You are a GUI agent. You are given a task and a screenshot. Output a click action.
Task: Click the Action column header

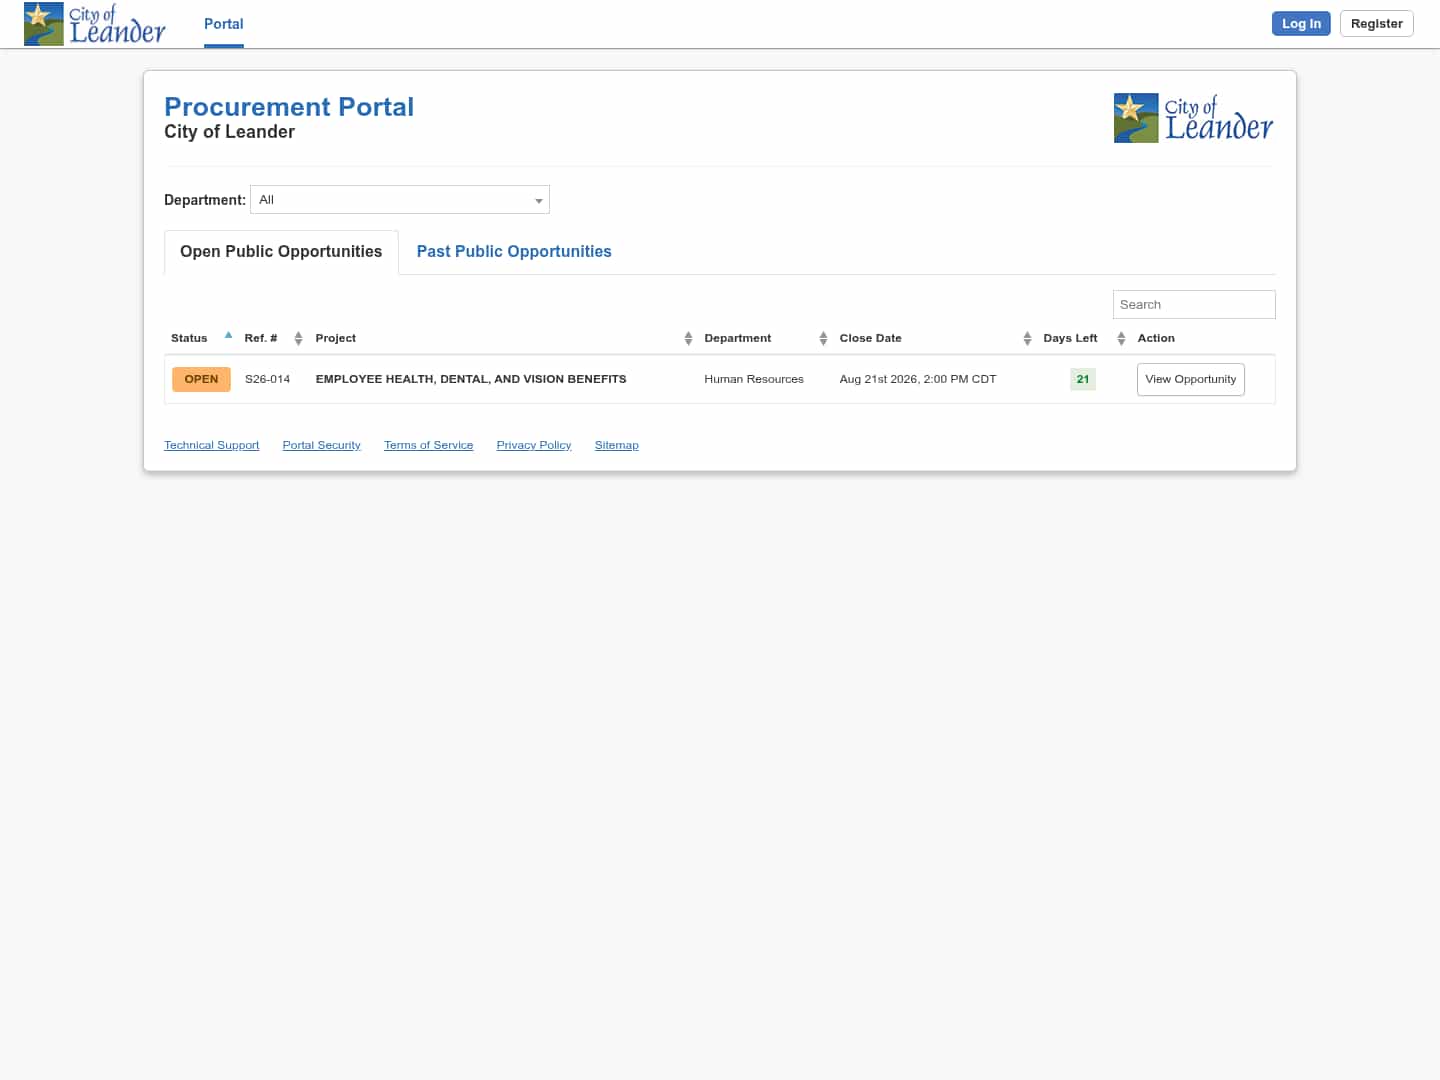coord(1156,338)
